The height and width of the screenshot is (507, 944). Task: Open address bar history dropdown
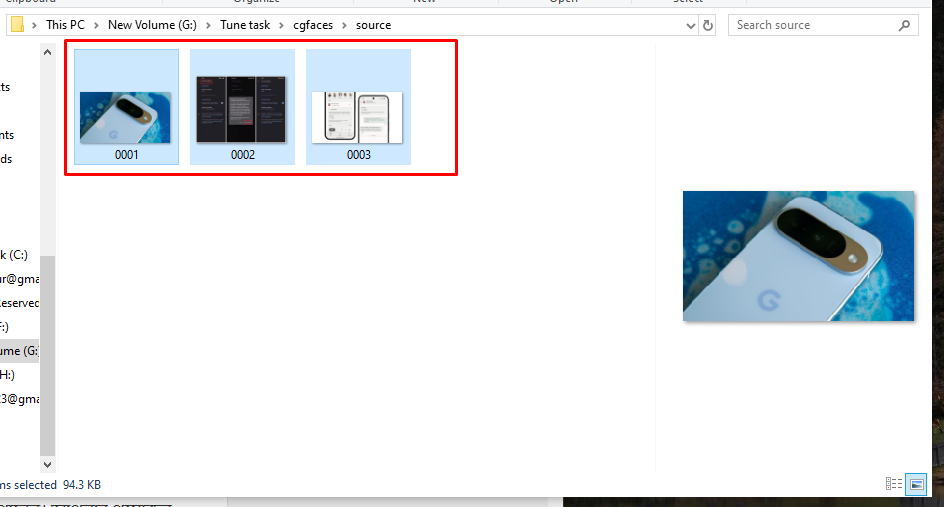tap(691, 26)
